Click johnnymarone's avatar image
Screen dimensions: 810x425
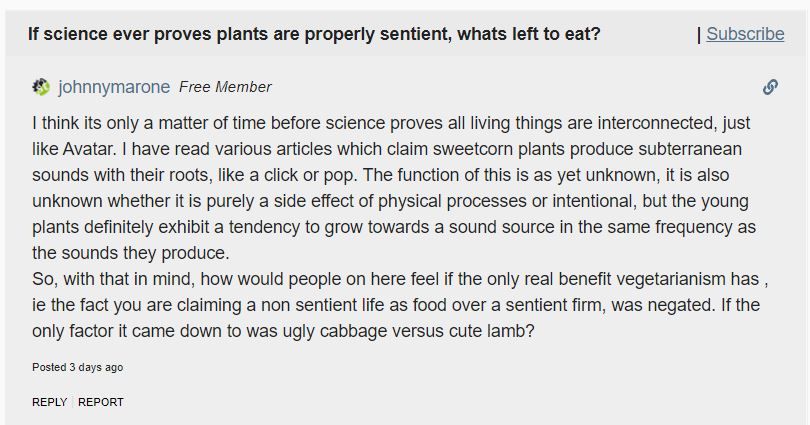[41, 87]
